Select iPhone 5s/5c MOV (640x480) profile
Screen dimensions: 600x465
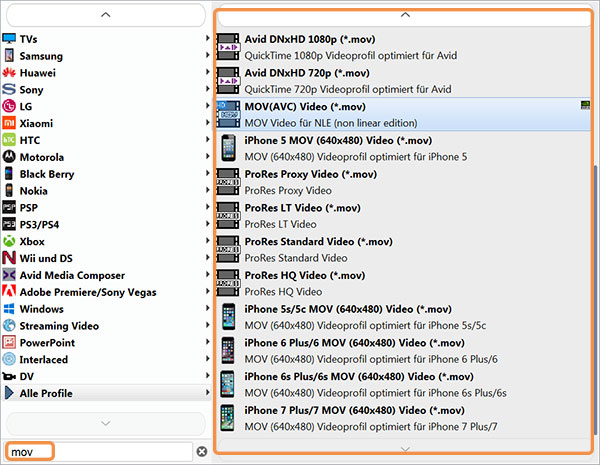click(404, 317)
